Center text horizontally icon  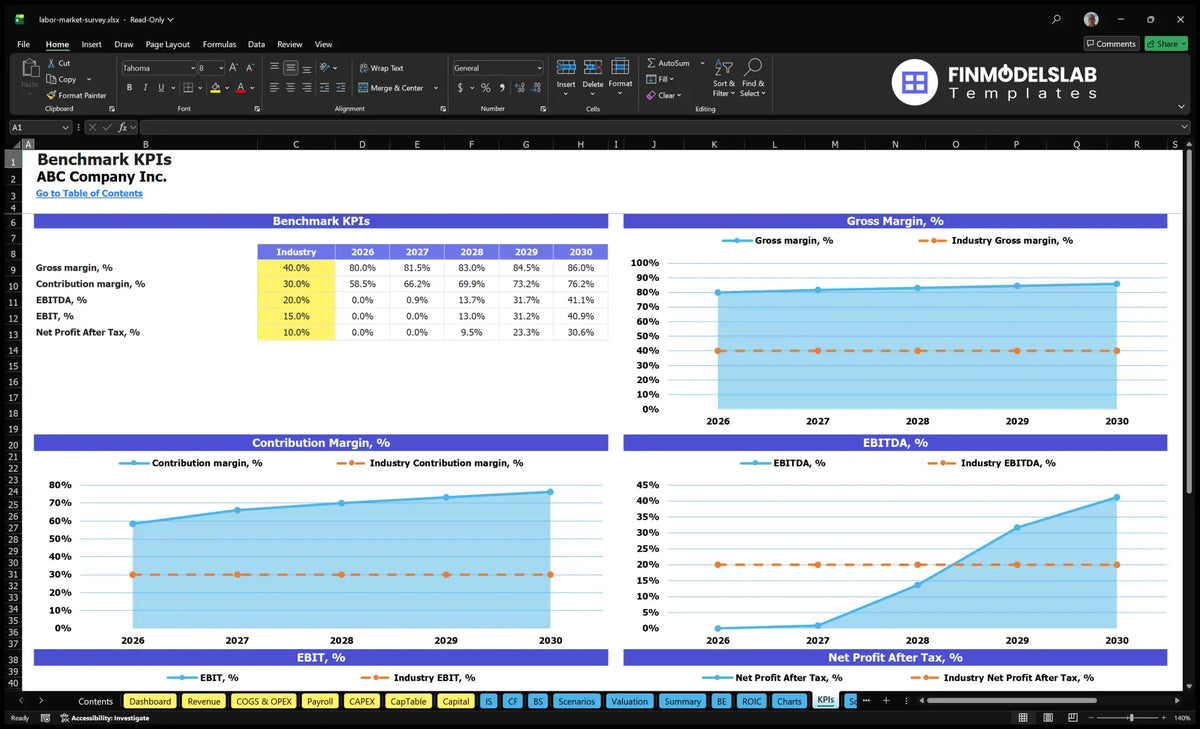tap(290, 88)
